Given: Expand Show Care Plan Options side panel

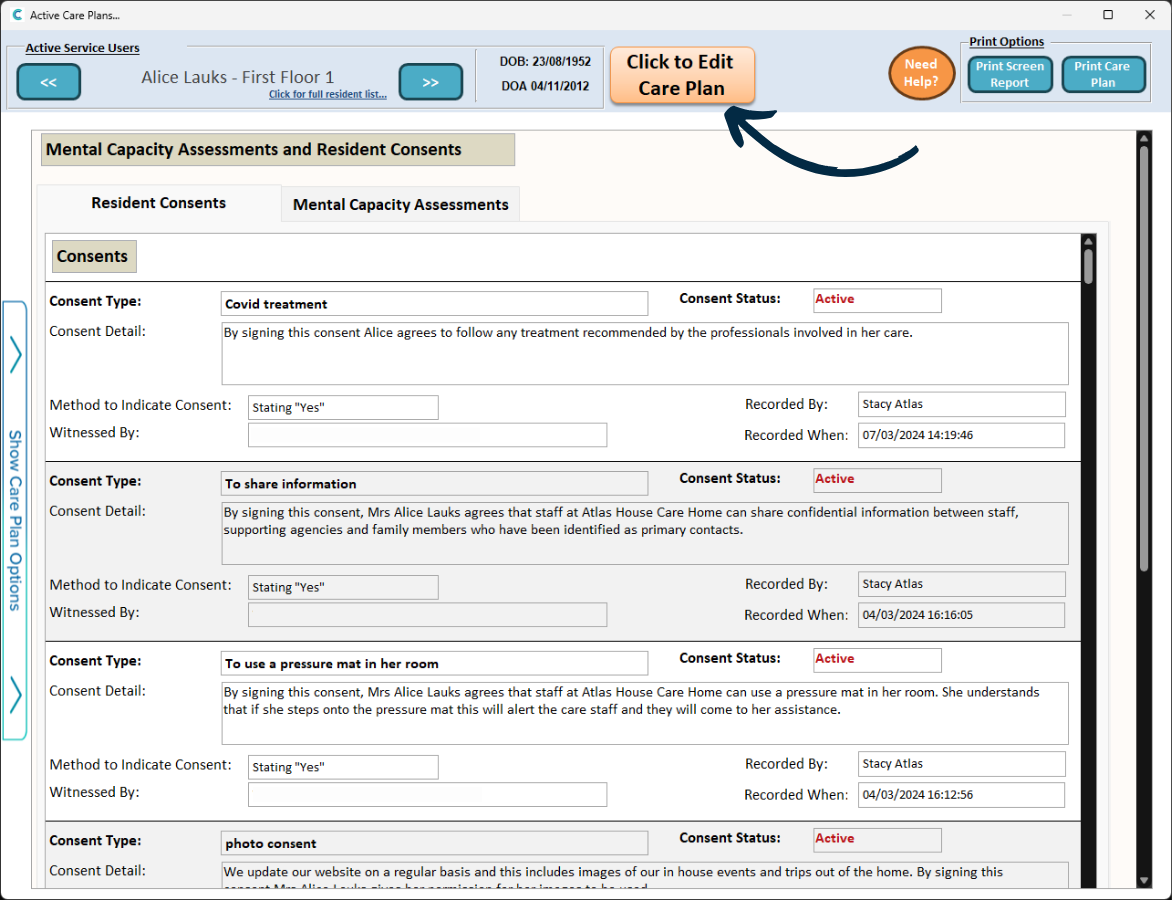Looking at the screenshot, I should click(x=15, y=520).
